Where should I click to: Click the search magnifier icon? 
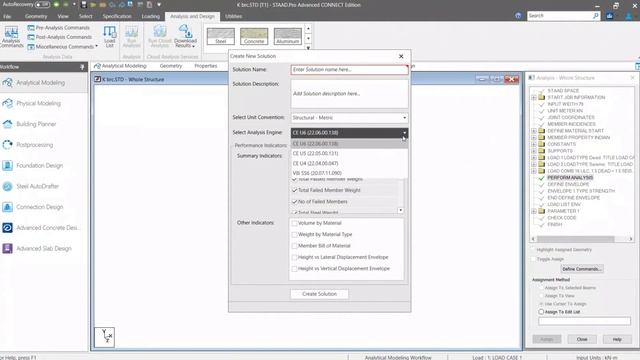[596, 16]
